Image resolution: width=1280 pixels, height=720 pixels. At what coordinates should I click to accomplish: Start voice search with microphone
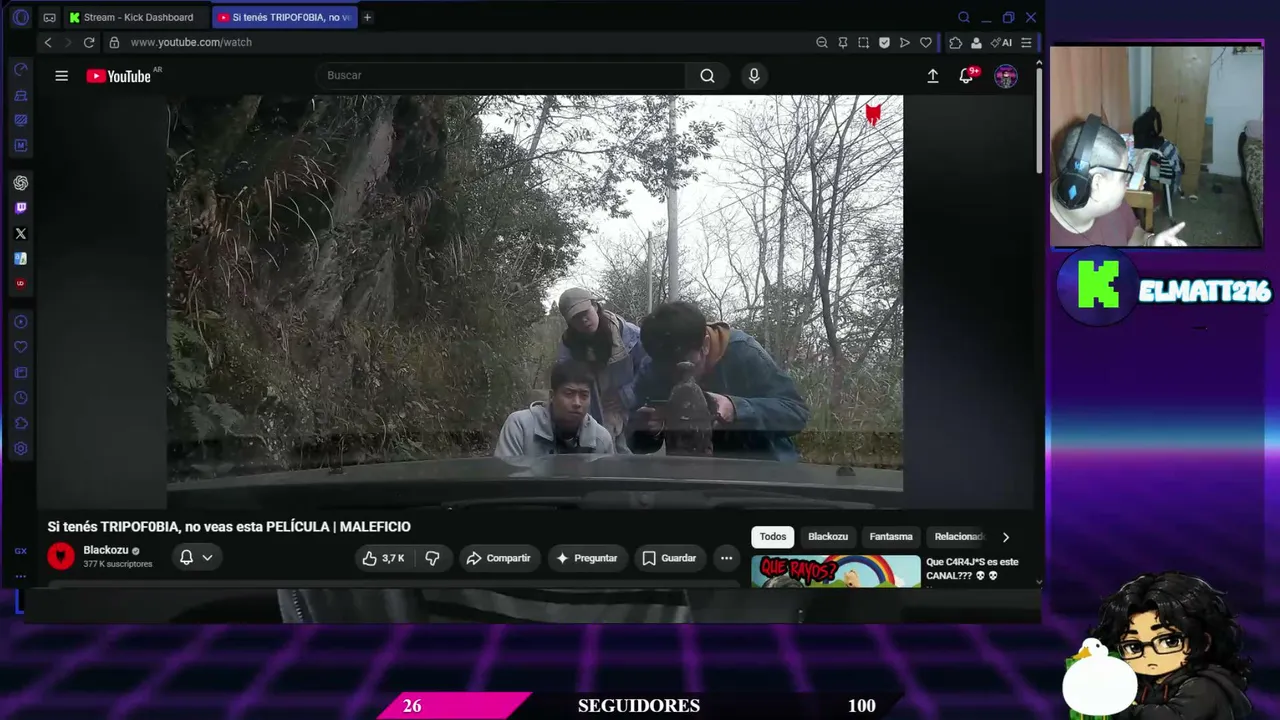[x=754, y=76]
